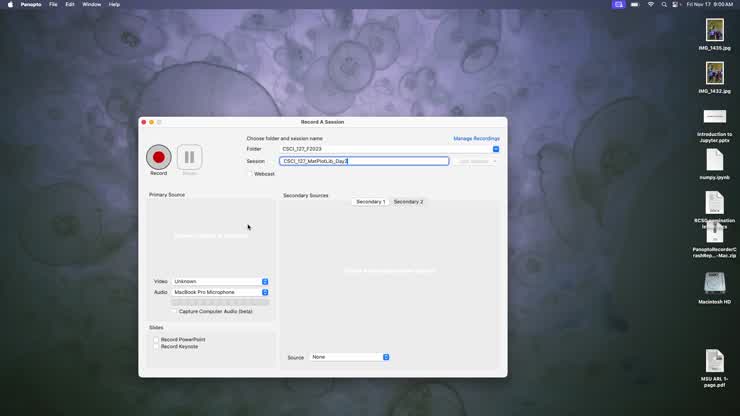This screenshot has height=416, width=740.
Task: Start recording with the red Record button
Action: [x=158, y=157]
